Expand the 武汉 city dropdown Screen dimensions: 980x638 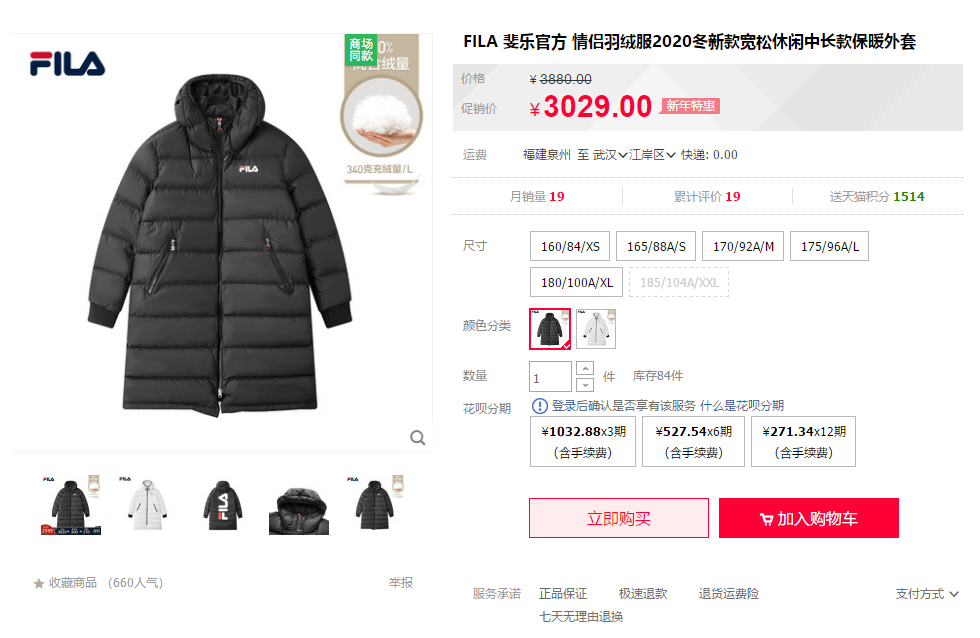610,155
